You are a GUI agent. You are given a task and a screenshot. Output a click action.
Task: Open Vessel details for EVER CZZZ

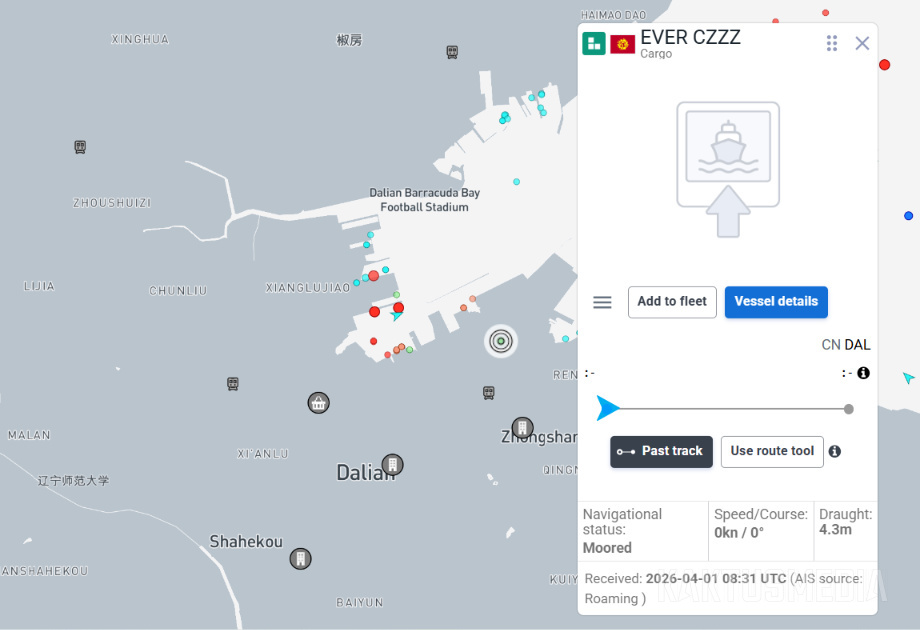(x=776, y=302)
